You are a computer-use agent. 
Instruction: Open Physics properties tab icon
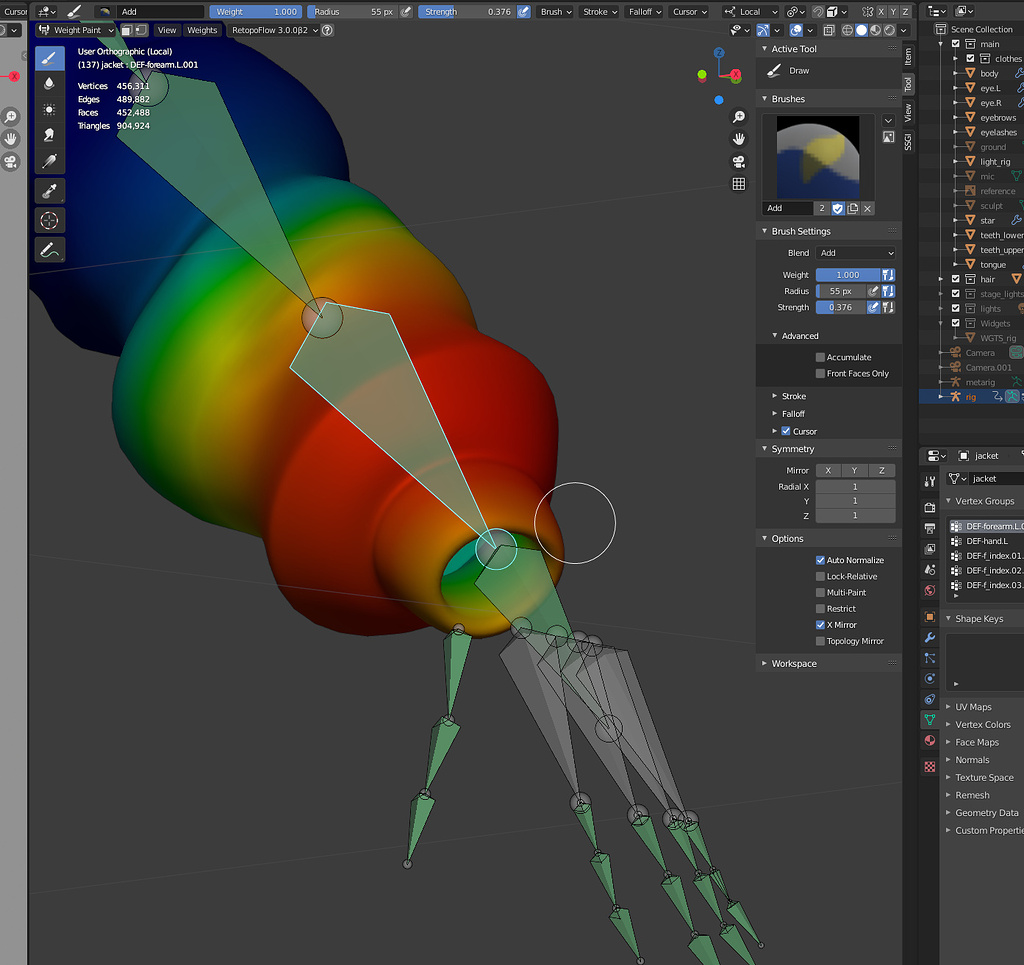(930, 678)
